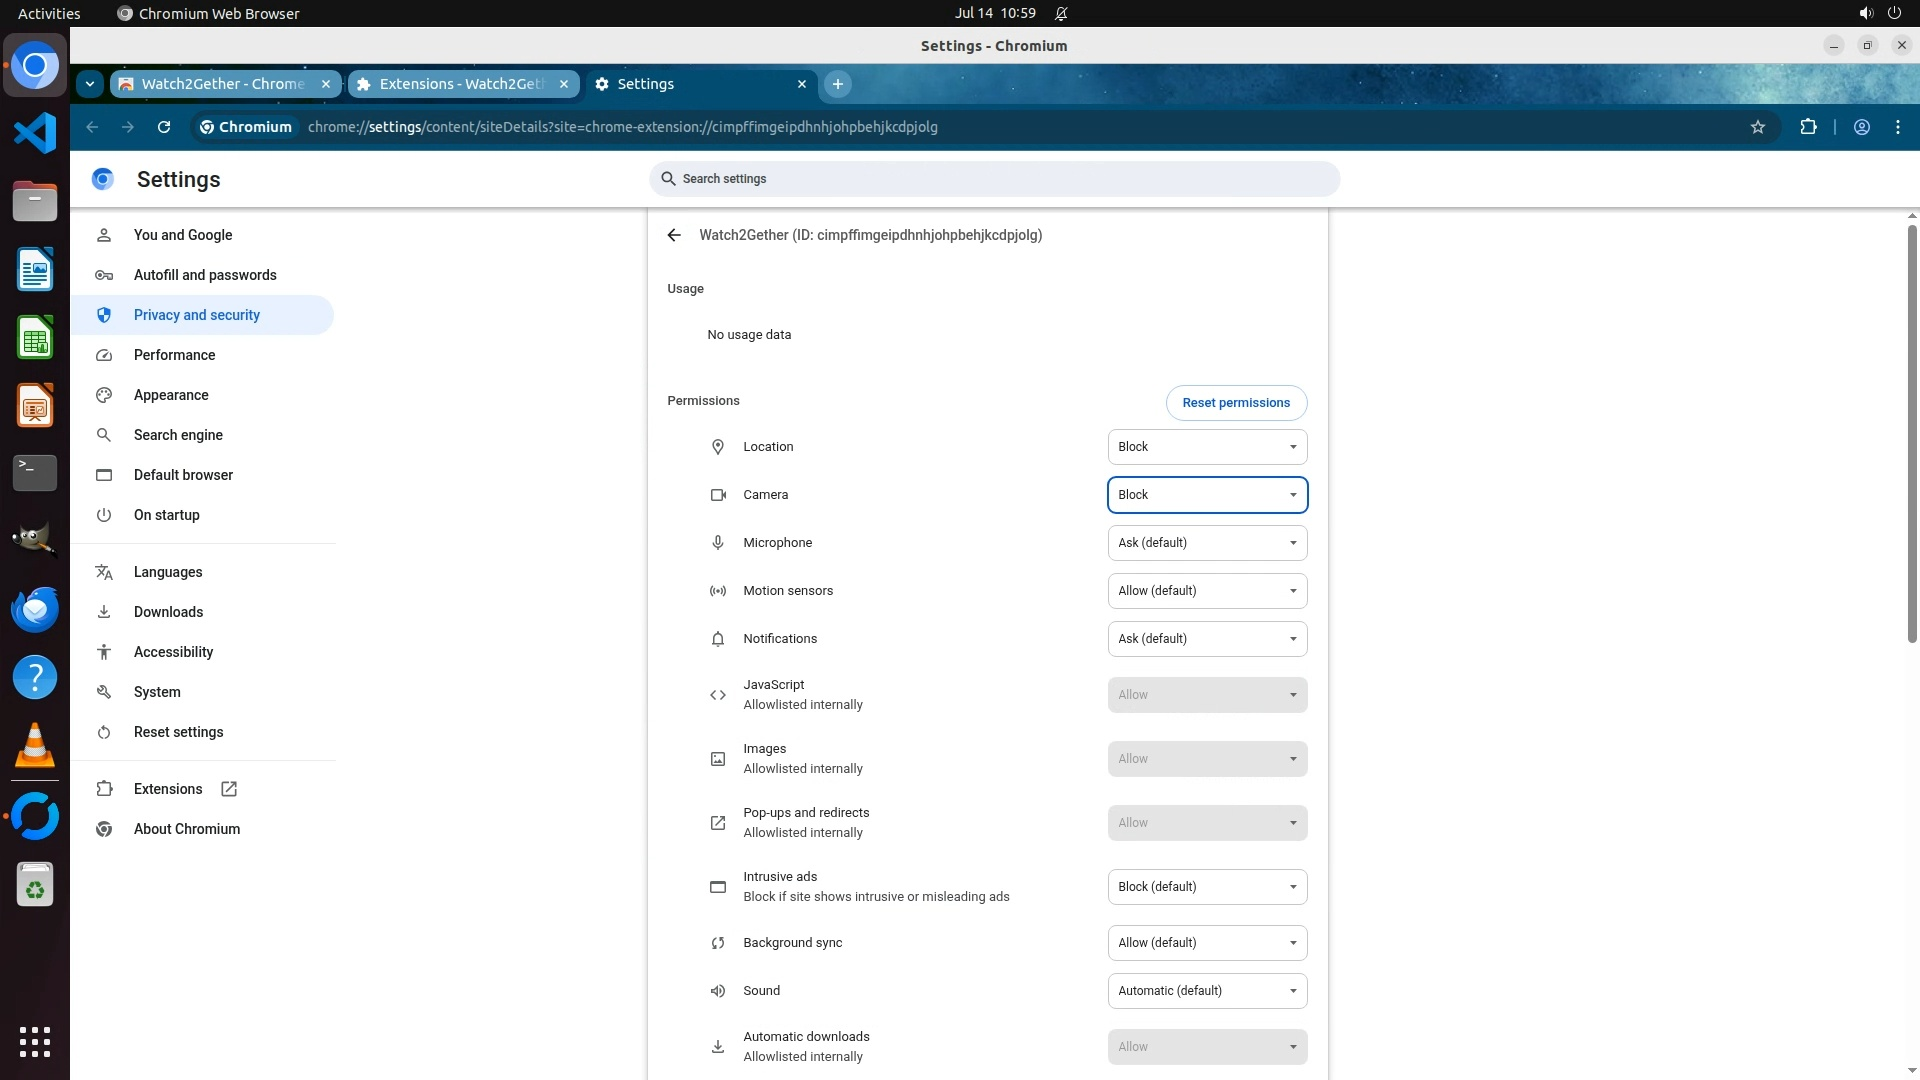Open the Extensions link in sidebar
1920x1080 pixels.
tap(168, 789)
